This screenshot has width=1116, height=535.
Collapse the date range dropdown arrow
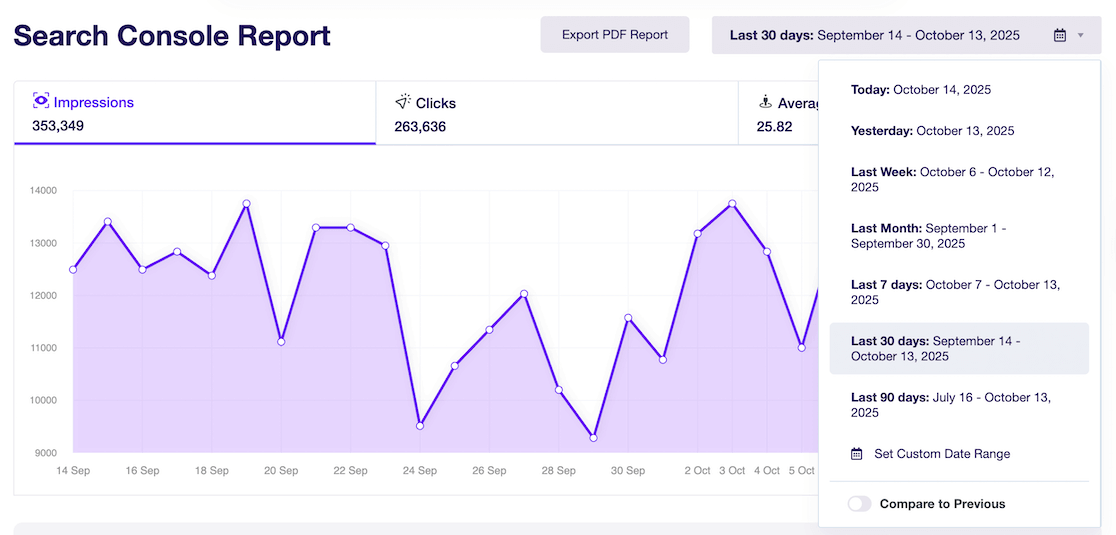[1080, 35]
